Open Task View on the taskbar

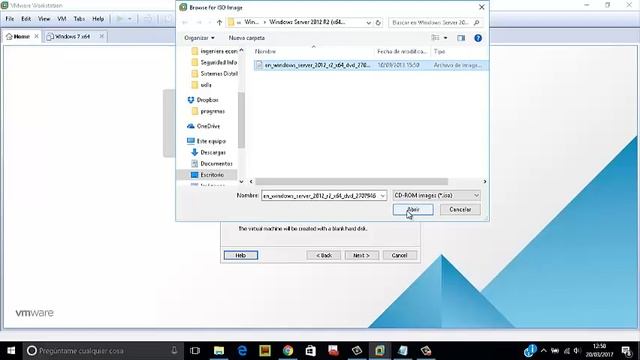tap(195, 351)
